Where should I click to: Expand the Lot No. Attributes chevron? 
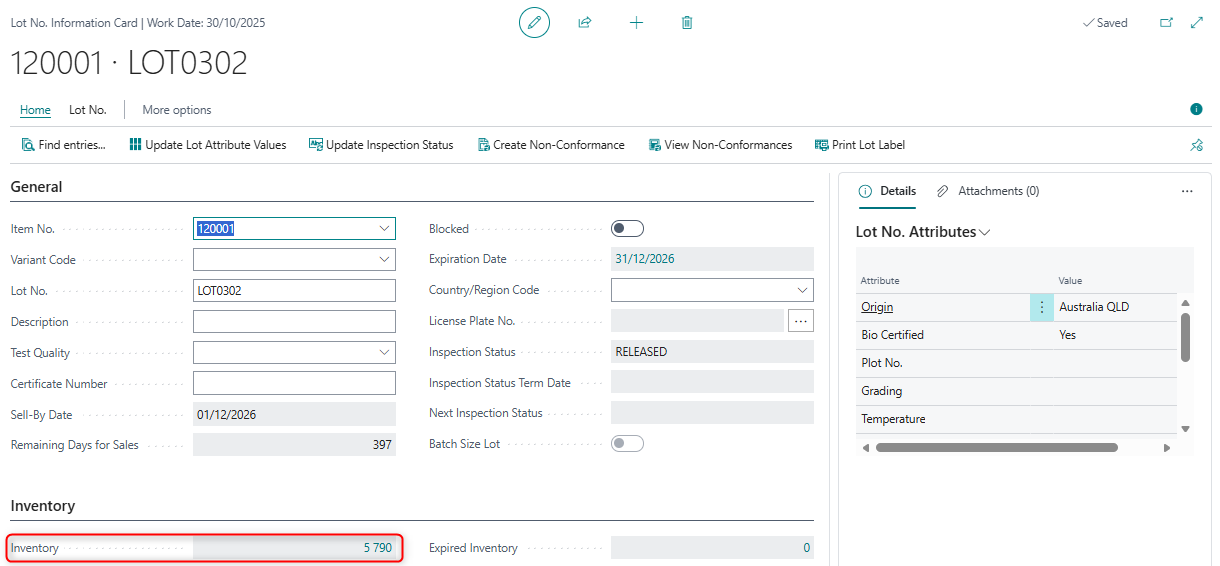click(x=985, y=232)
